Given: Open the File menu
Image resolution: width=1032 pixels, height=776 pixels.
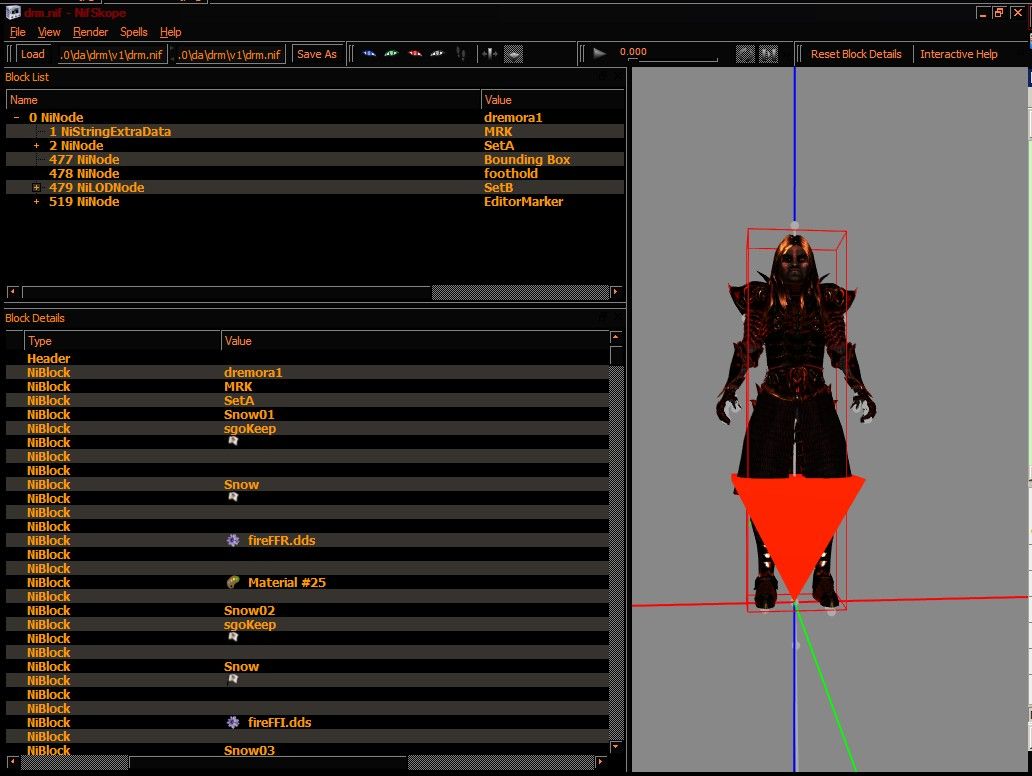Looking at the screenshot, I should (18, 32).
